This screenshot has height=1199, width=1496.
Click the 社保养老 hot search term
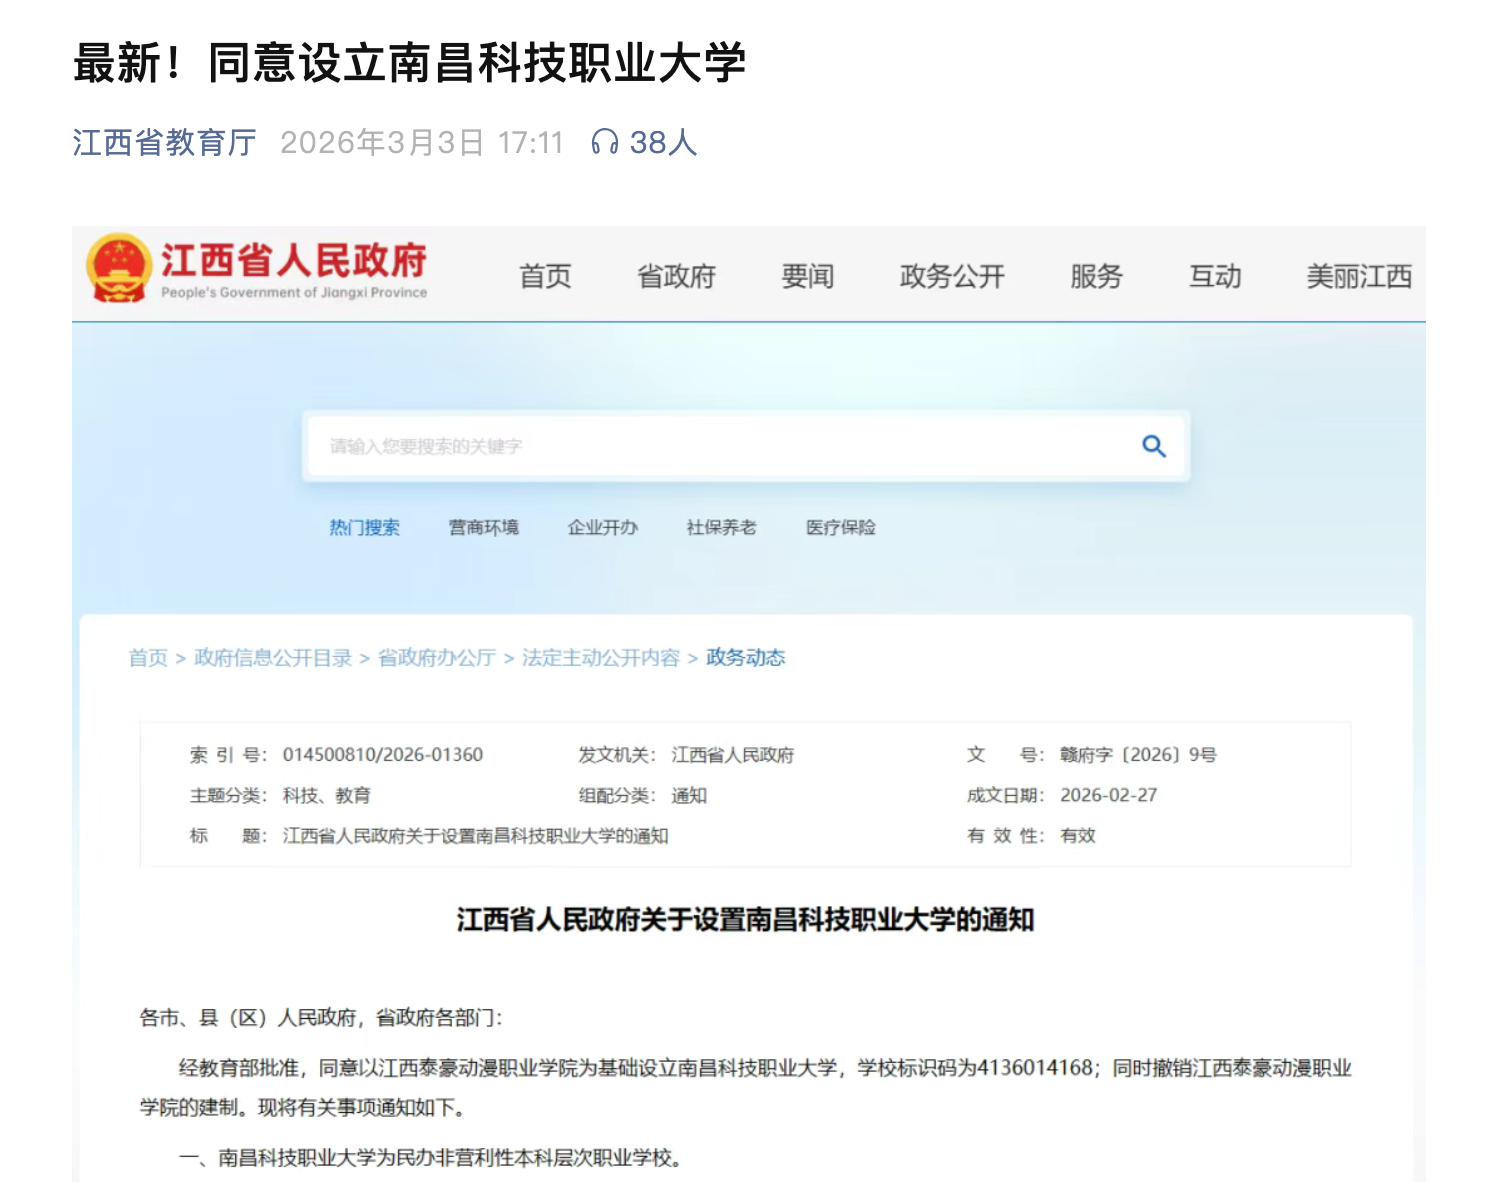pos(721,527)
